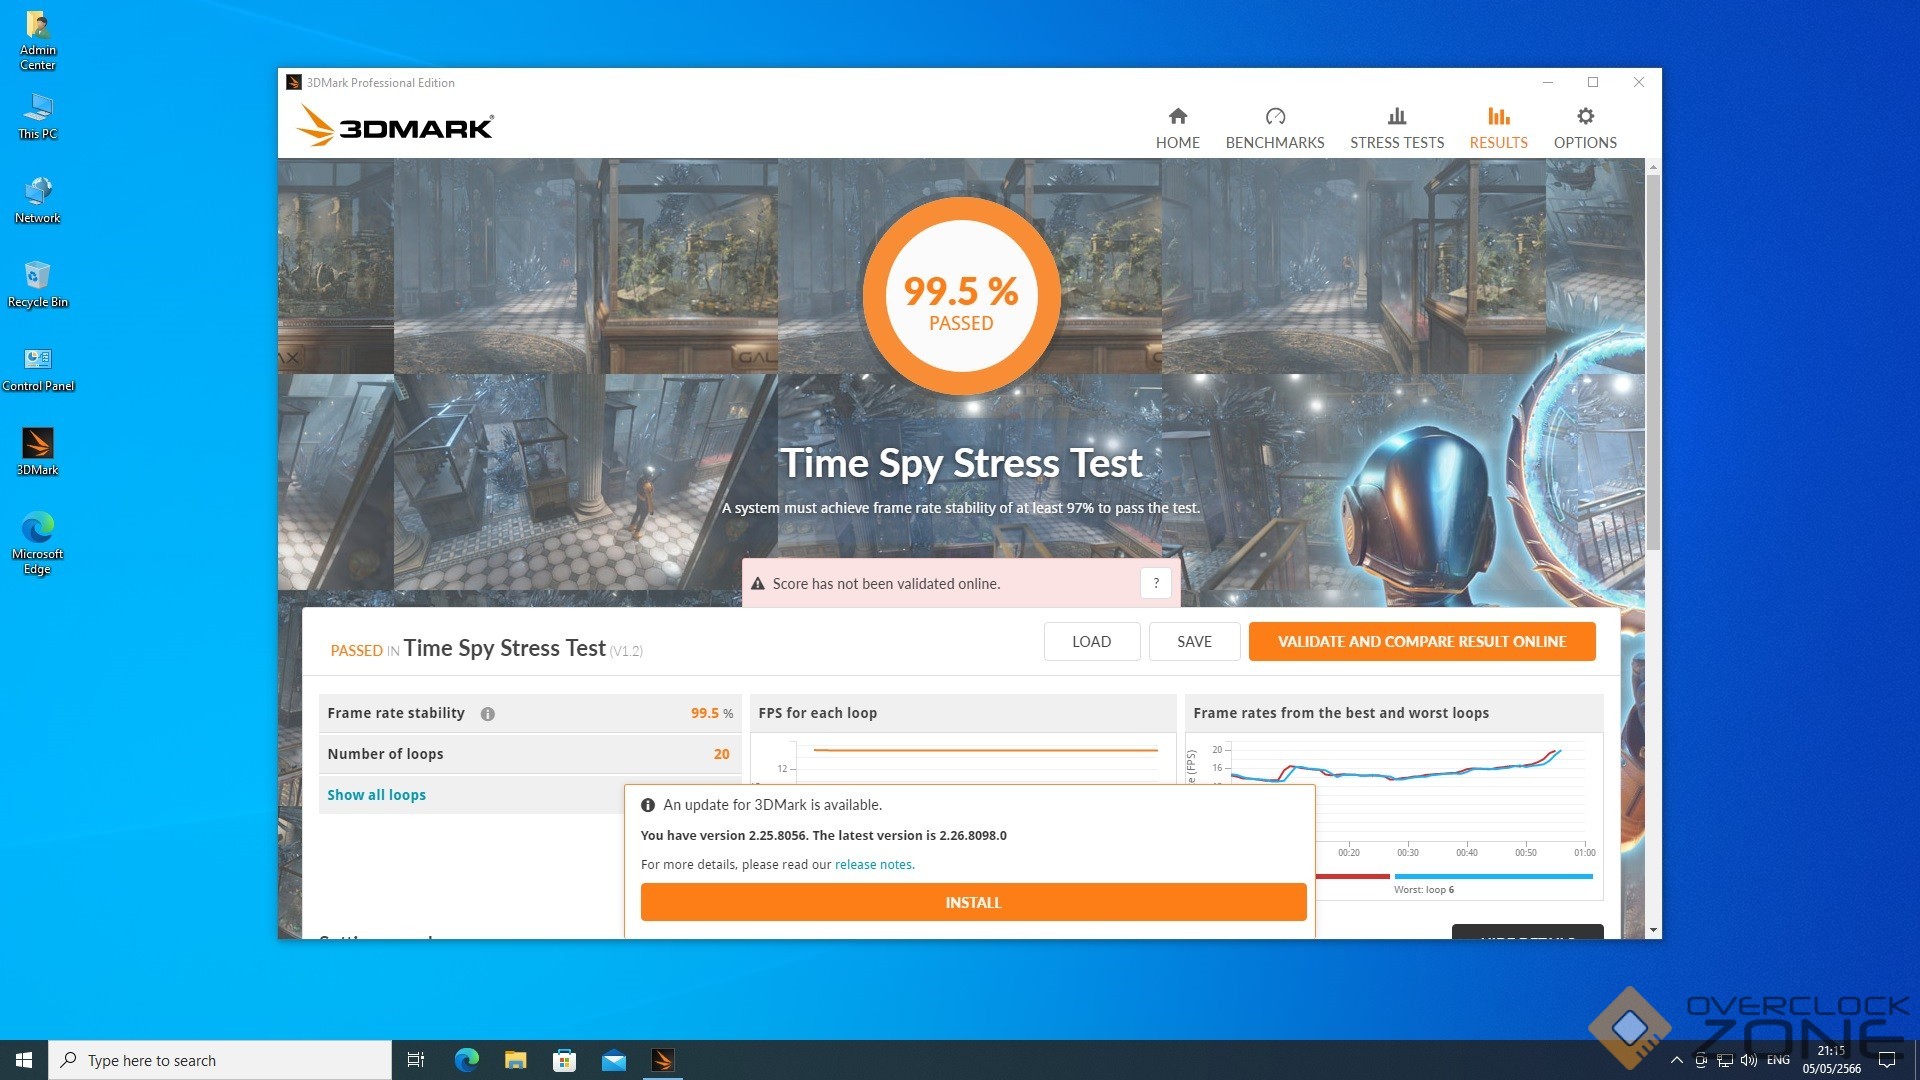
Task: Expand Show all loops
Action: click(376, 795)
